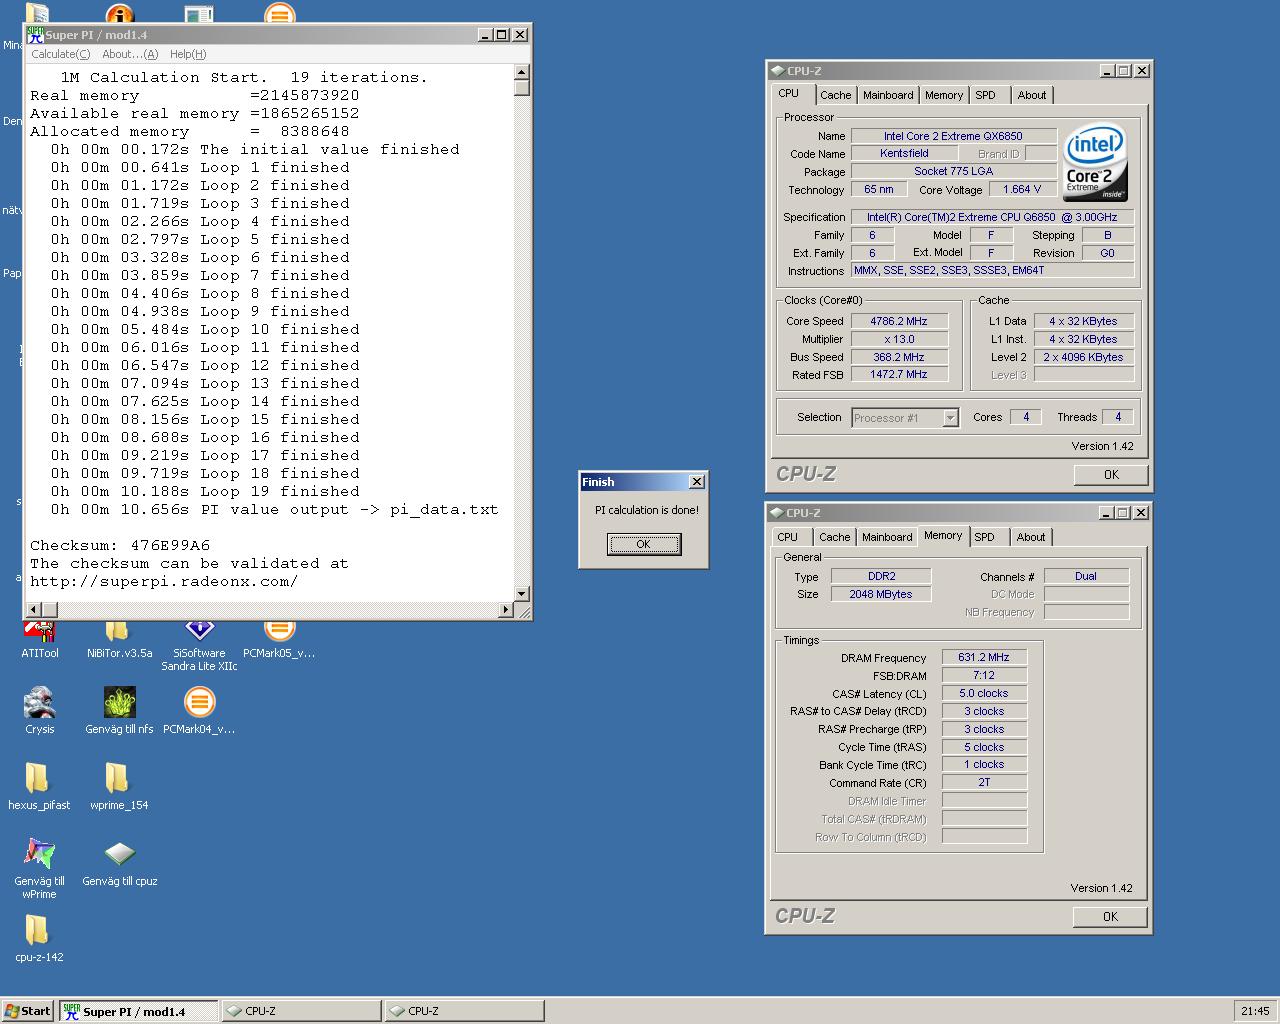Open About tab in bottom CPU-Z
Image resolution: width=1280 pixels, height=1024 pixels.
1031,537
